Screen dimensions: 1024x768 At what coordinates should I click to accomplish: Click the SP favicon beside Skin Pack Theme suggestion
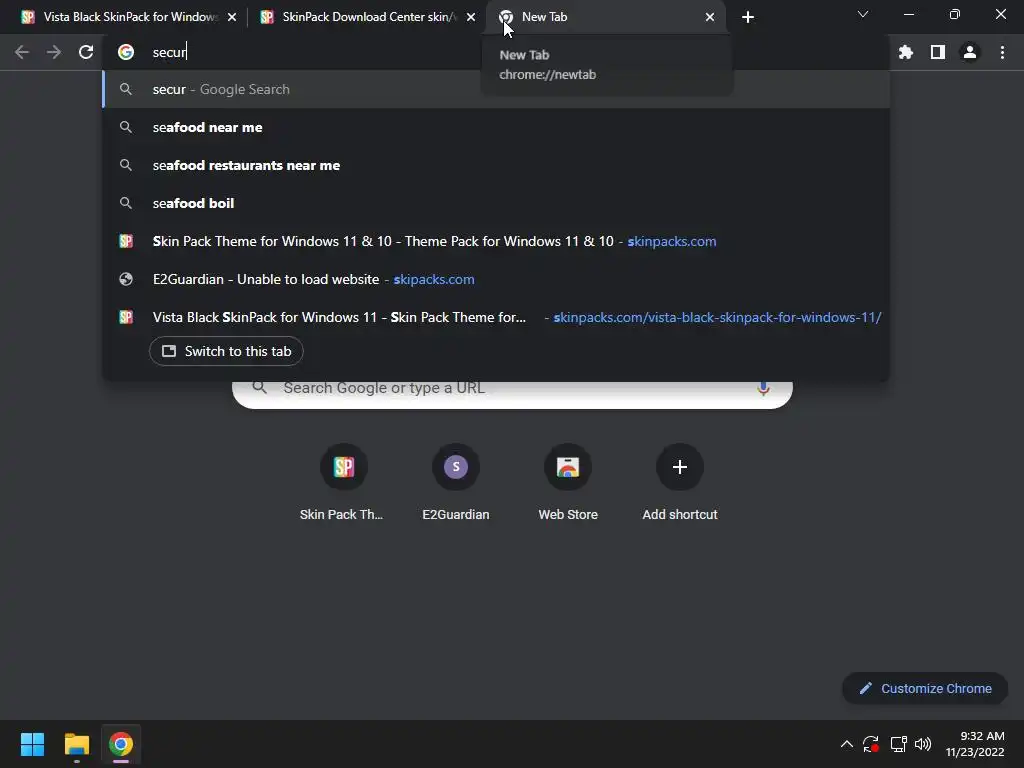click(x=126, y=241)
